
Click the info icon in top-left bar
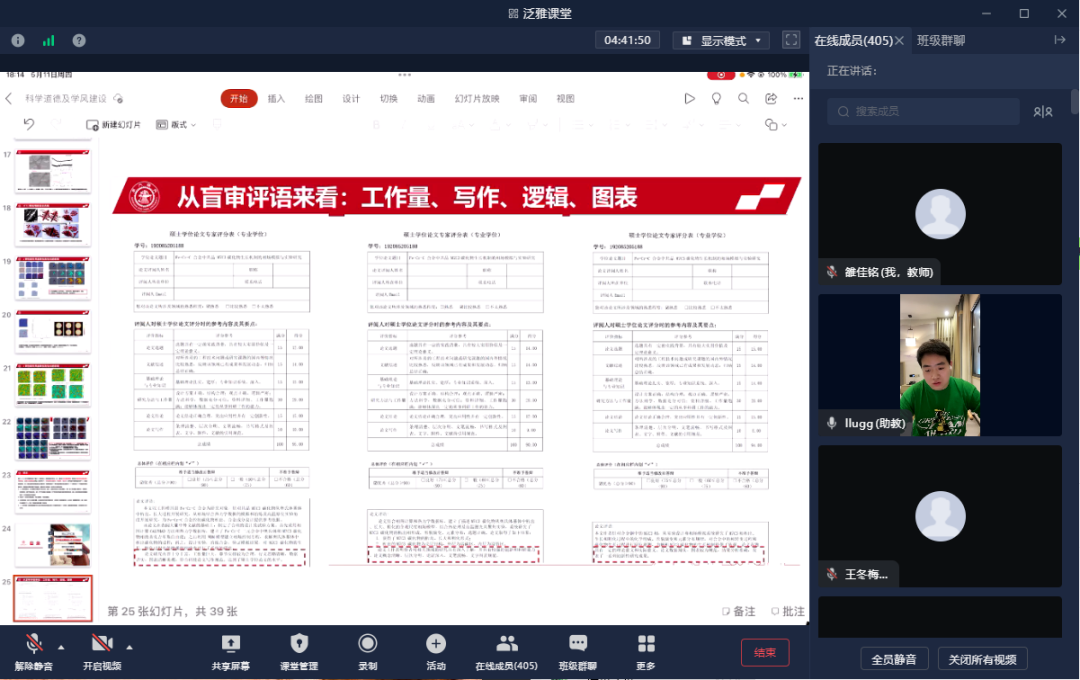click(18, 40)
